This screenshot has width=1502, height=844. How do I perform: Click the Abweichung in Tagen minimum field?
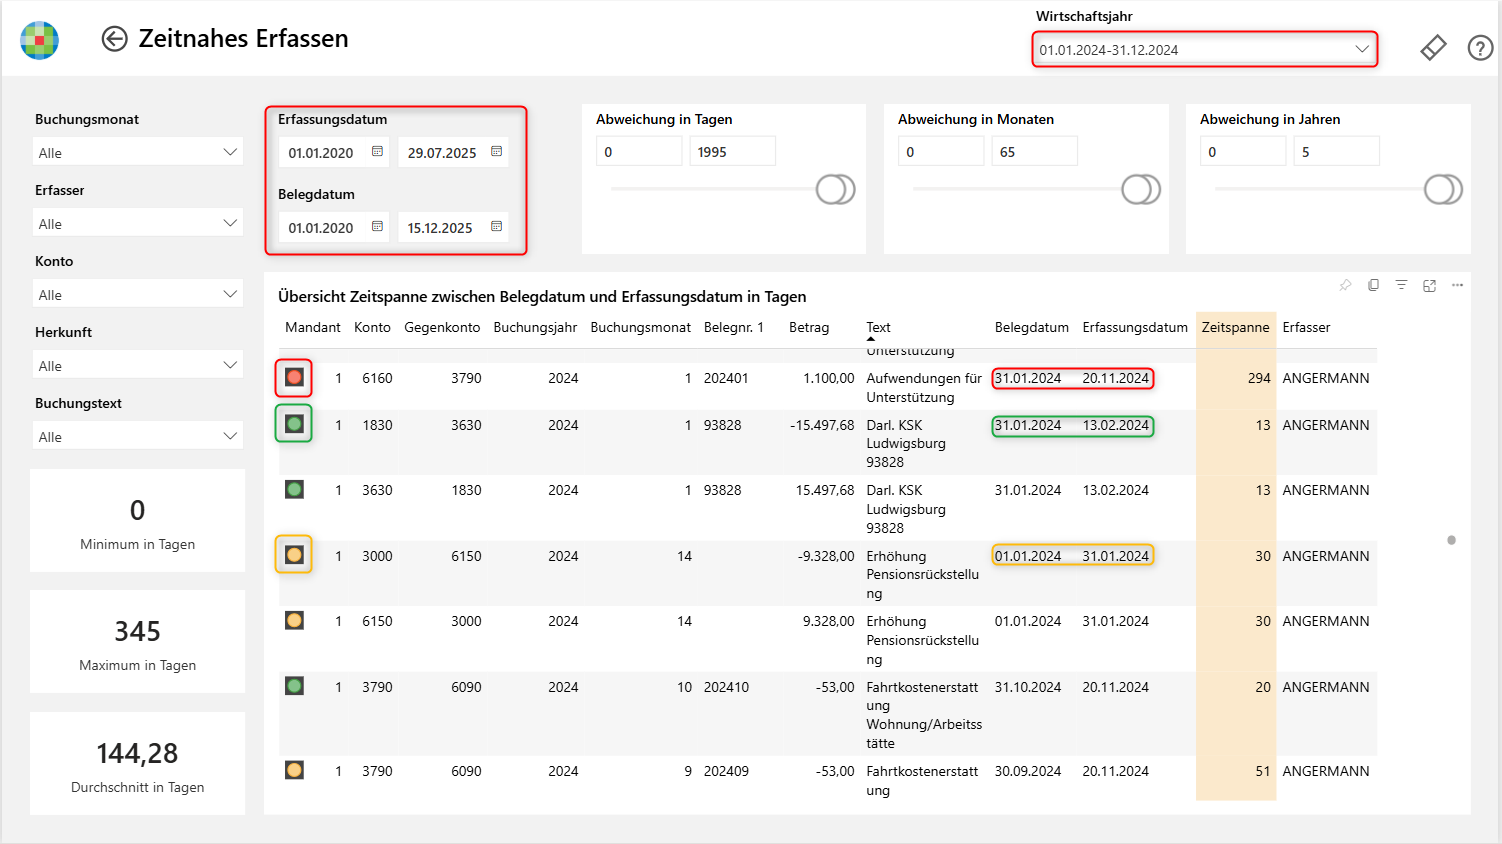639,151
